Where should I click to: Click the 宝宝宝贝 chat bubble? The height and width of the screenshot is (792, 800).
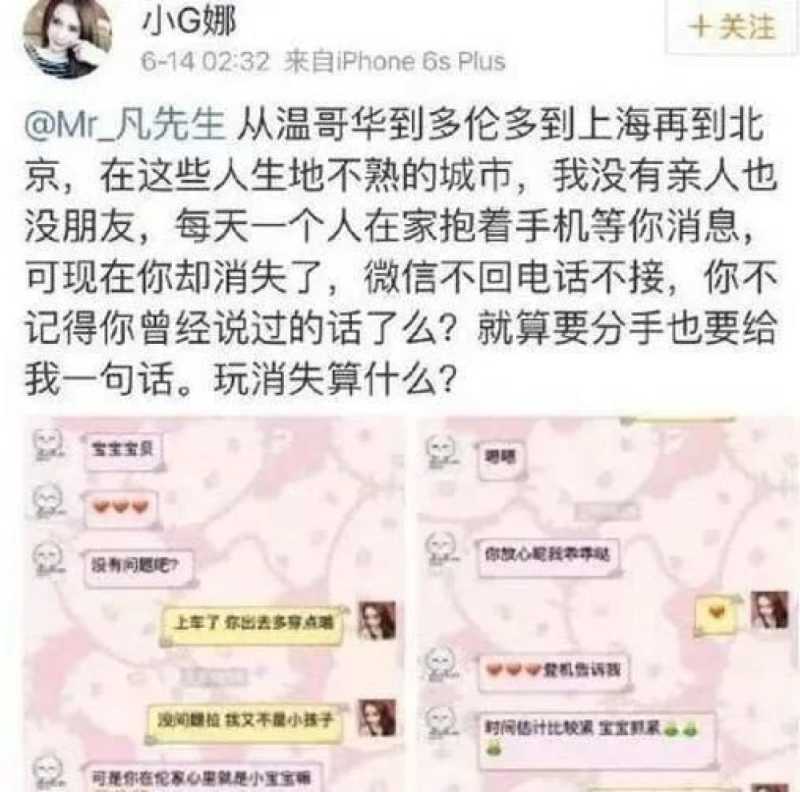pyautogui.click(x=122, y=450)
